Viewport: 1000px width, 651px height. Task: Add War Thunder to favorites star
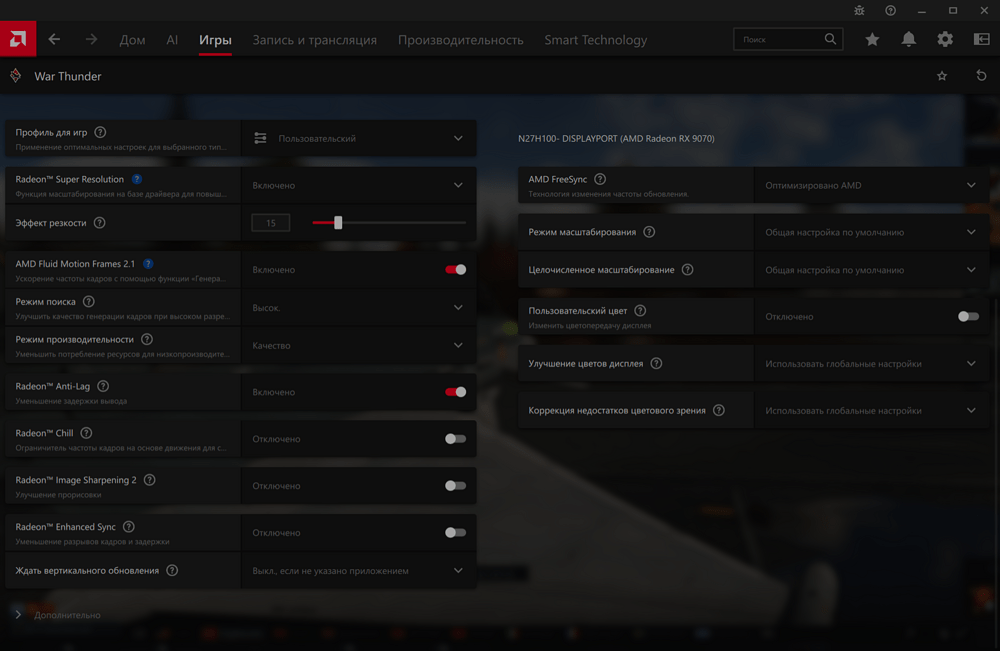[x=942, y=76]
